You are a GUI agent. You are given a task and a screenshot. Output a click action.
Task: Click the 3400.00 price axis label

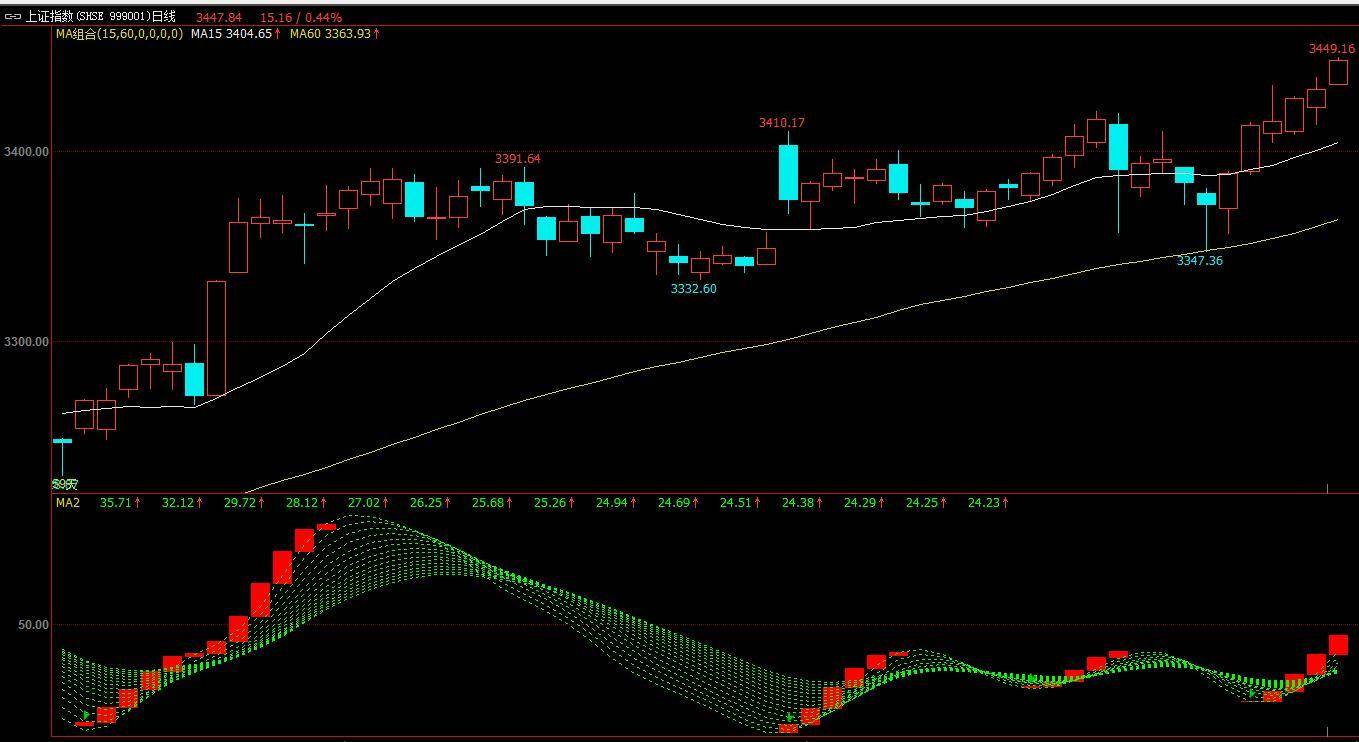point(26,152)
